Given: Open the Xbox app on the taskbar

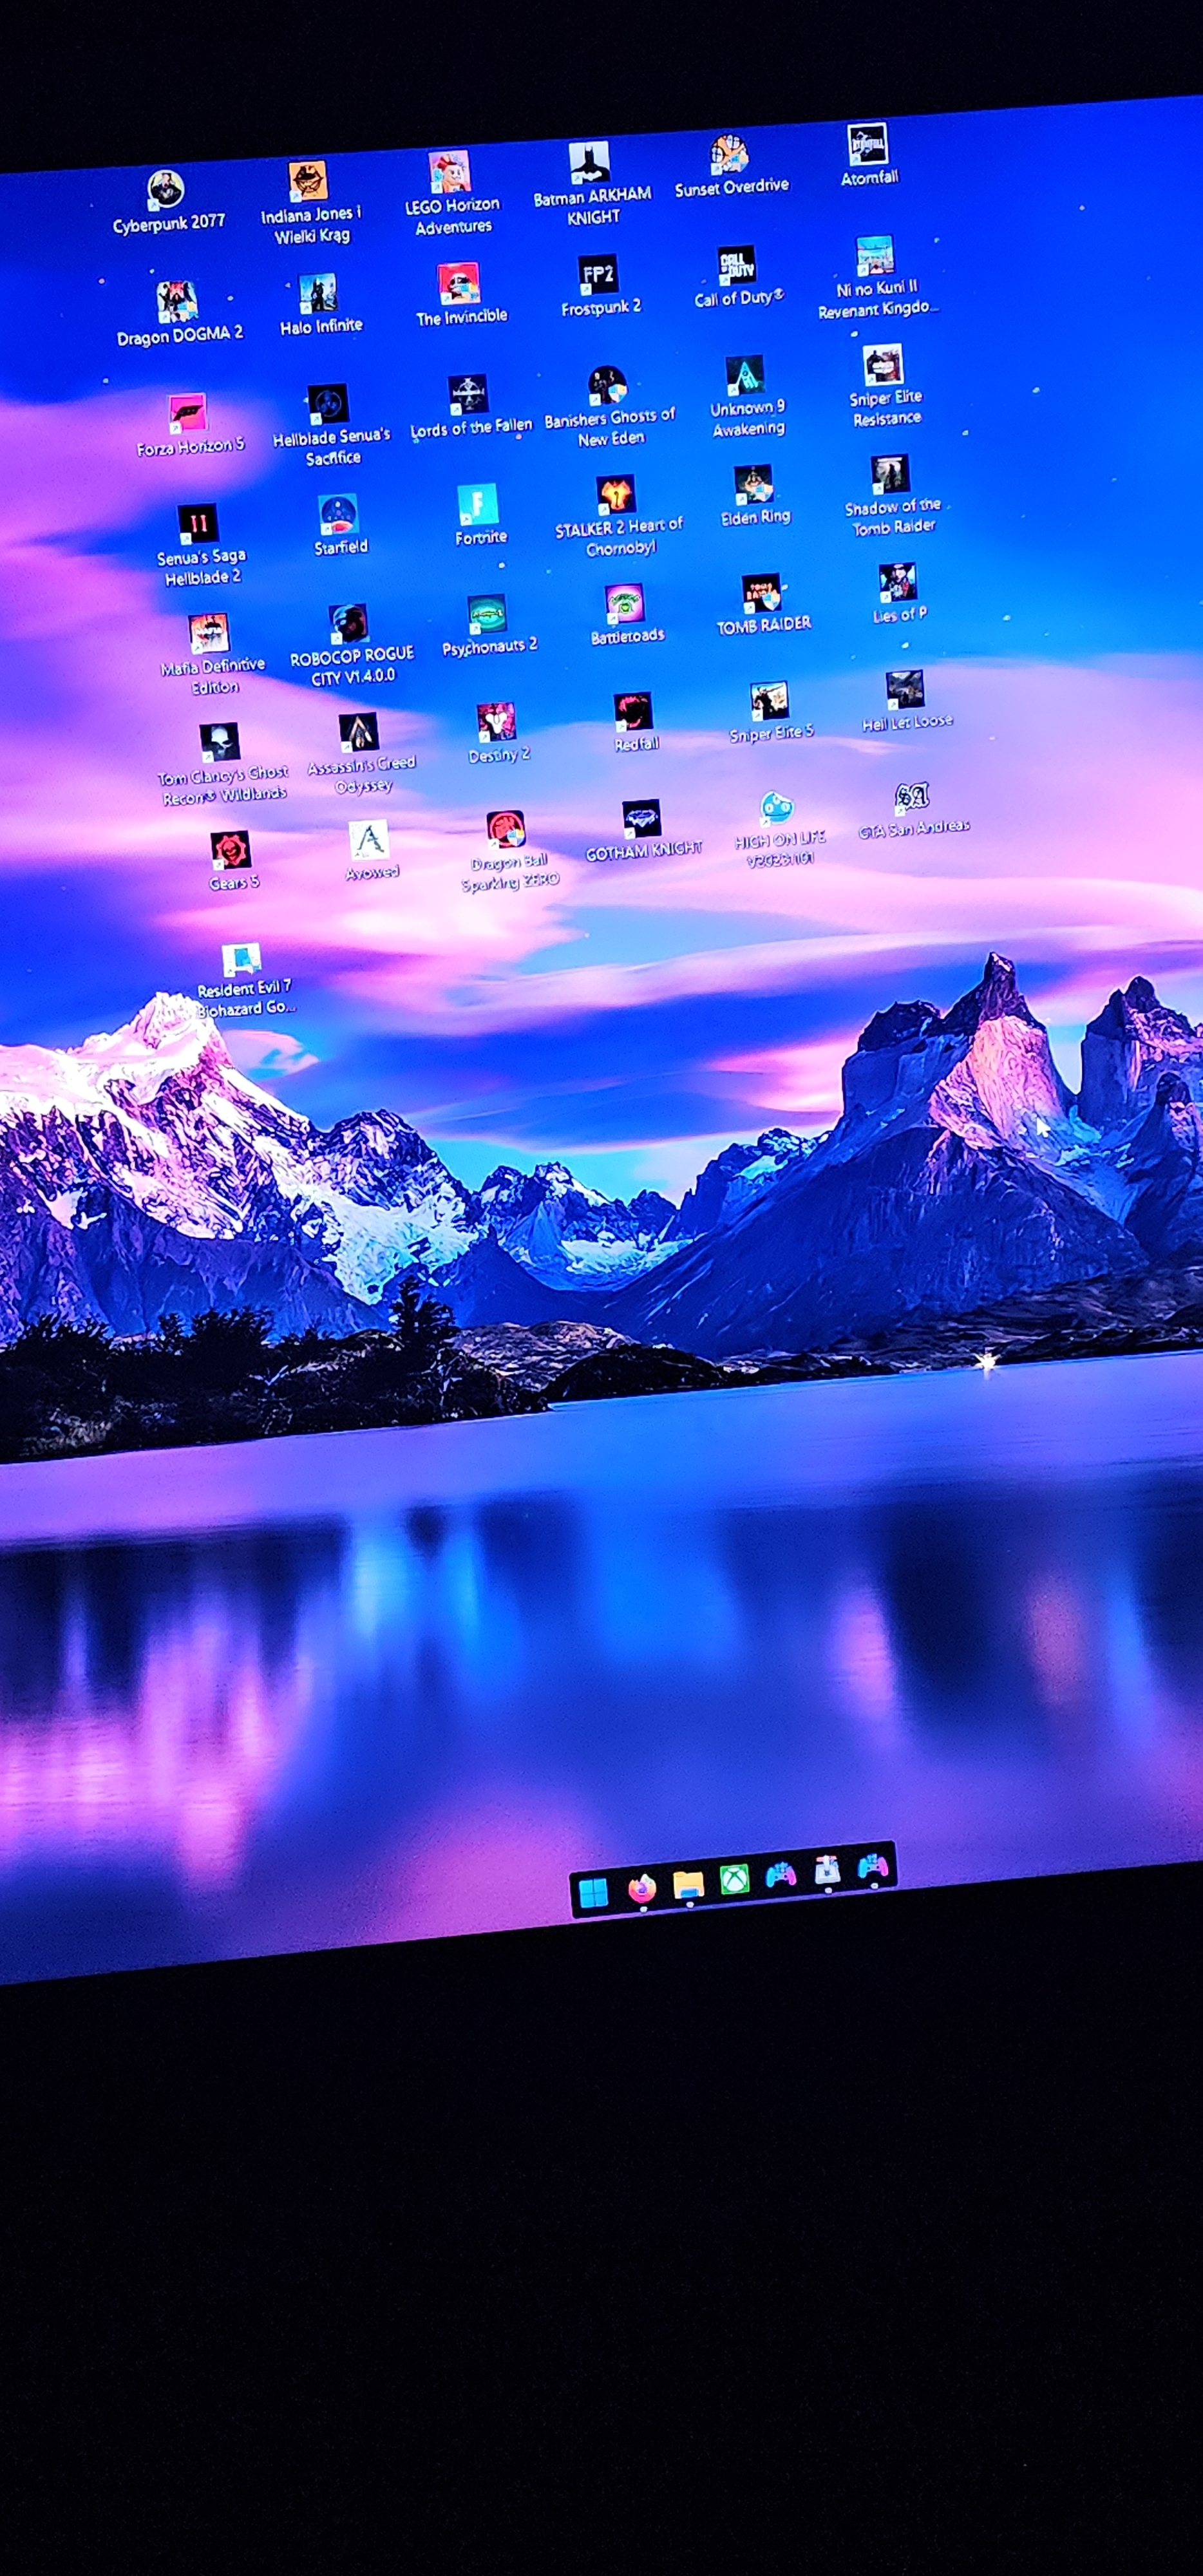Looking at the screenshot, I should pos(735,1880).
